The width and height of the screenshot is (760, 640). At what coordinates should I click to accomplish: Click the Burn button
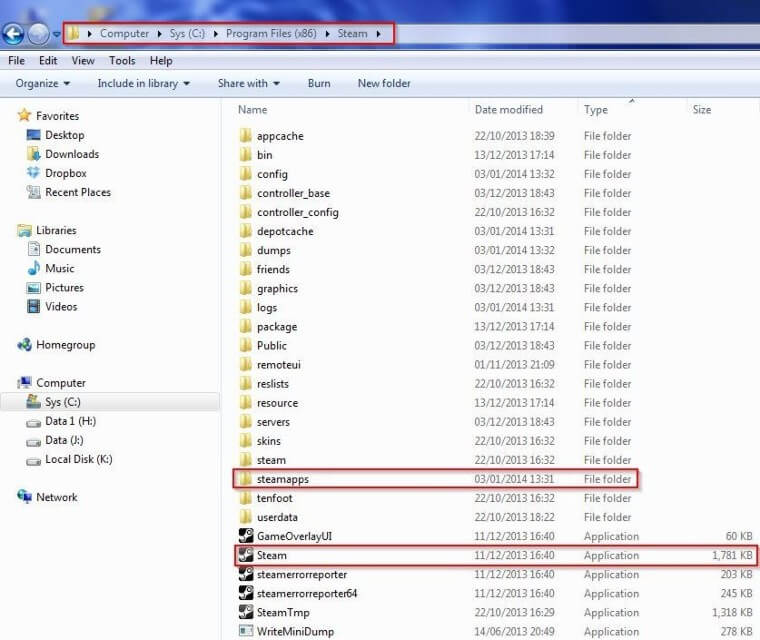pos(319,83)
